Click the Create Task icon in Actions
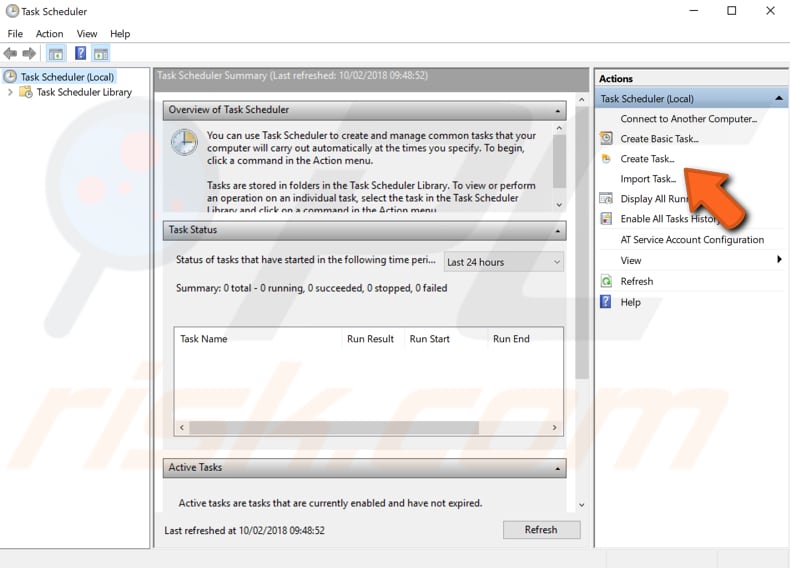 [x=606, y=159]
